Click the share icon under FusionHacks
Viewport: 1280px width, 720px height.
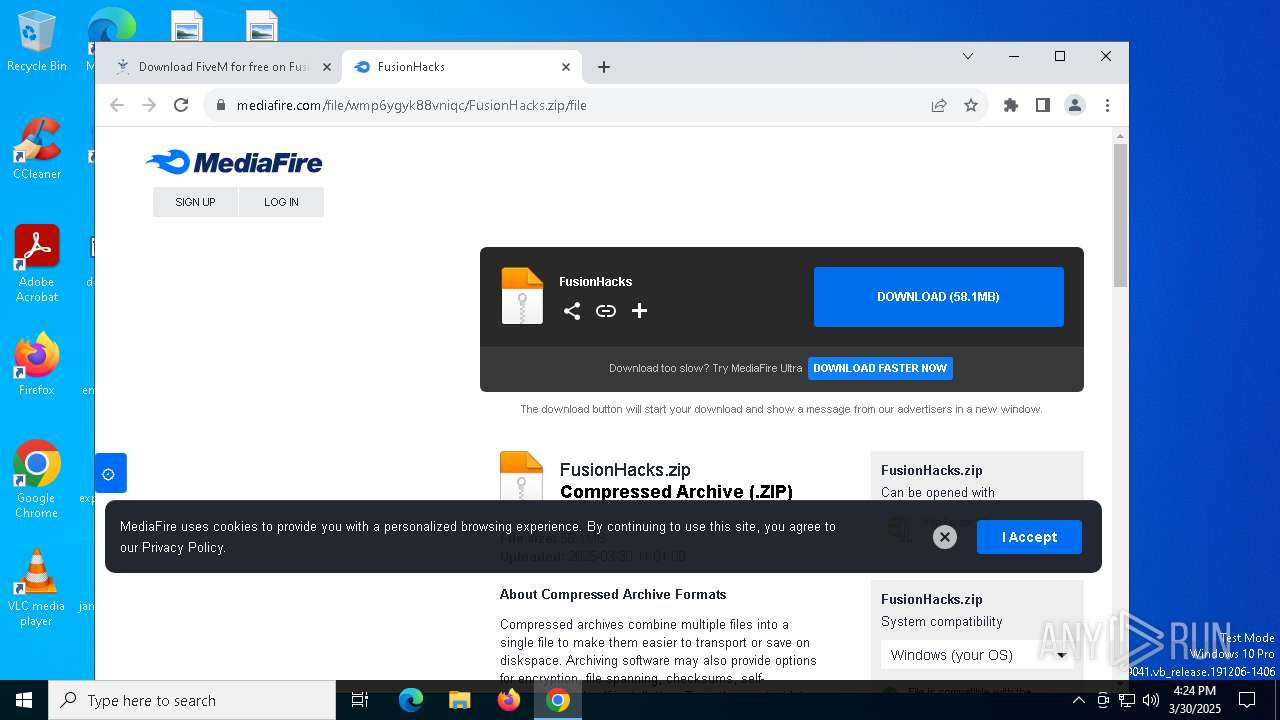click(x=572, y=311)
